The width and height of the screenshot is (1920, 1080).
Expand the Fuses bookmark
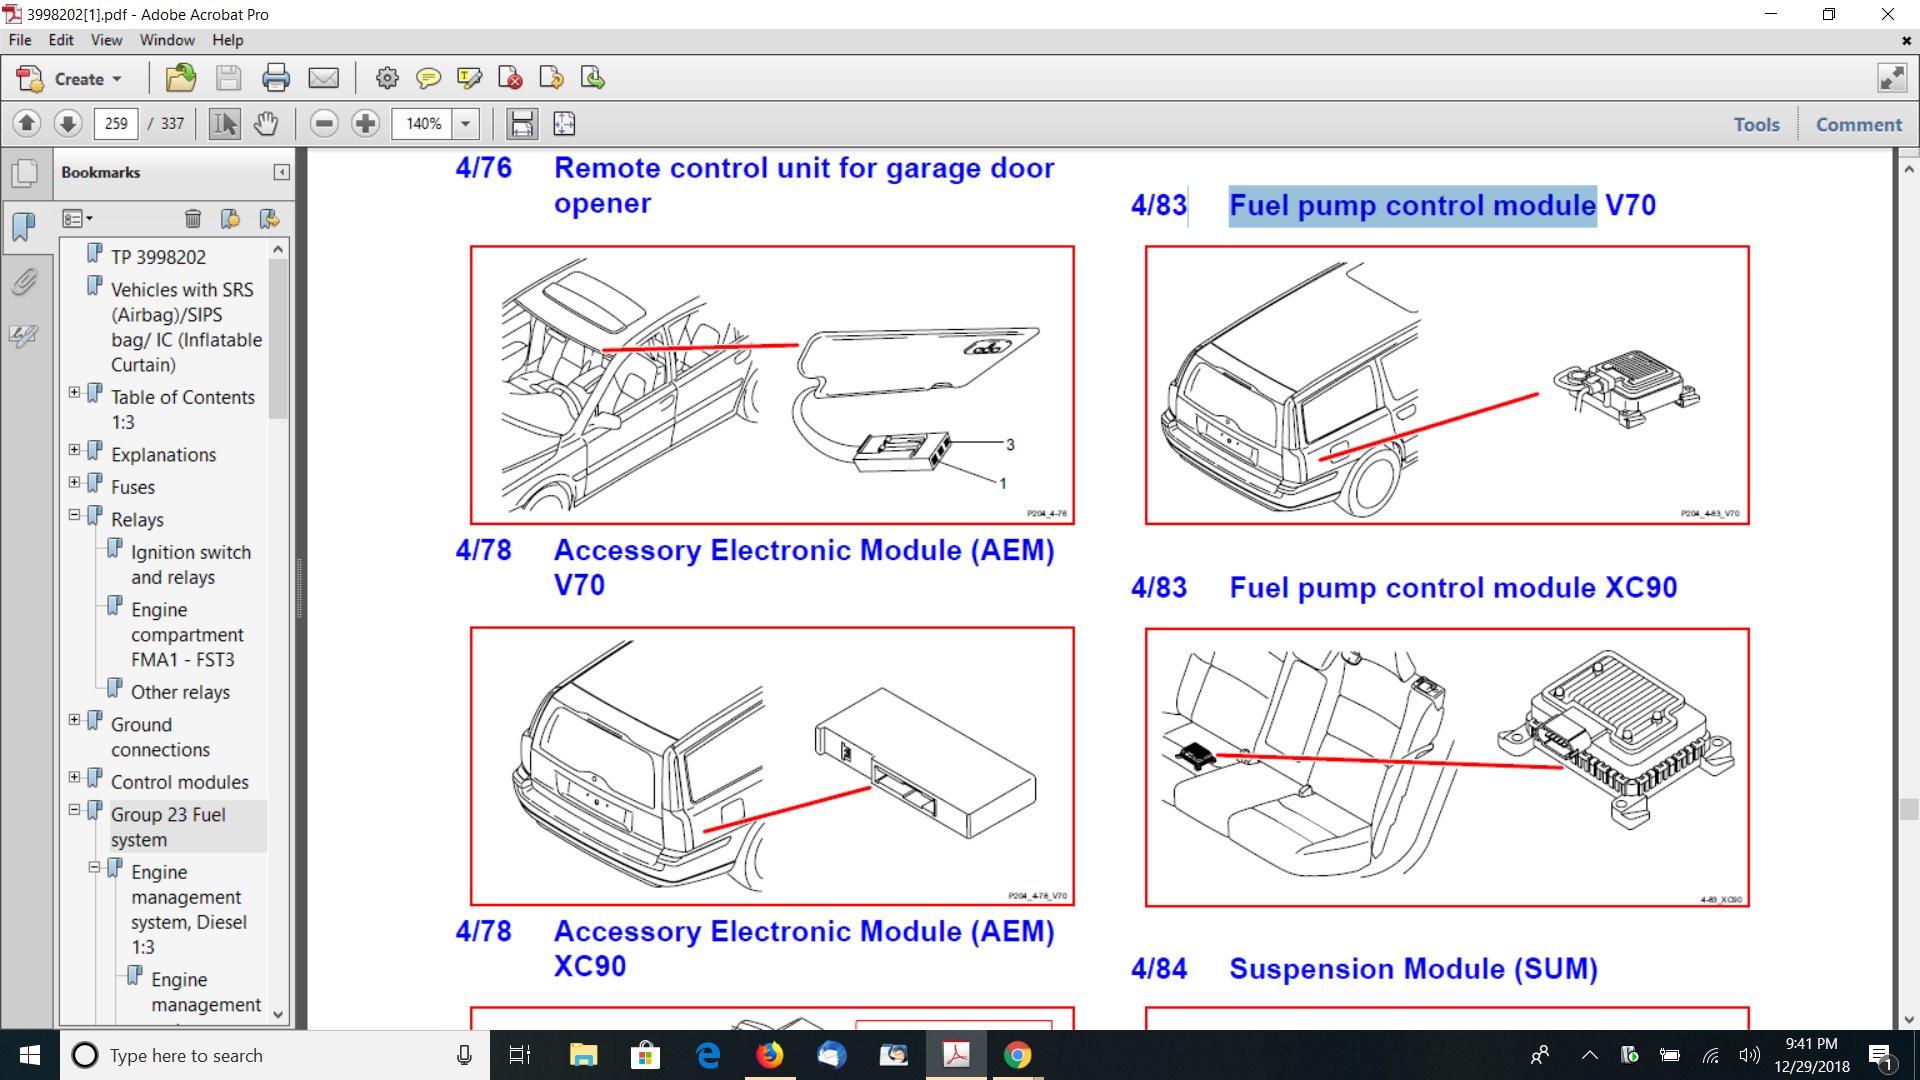[x=74, y=482]
